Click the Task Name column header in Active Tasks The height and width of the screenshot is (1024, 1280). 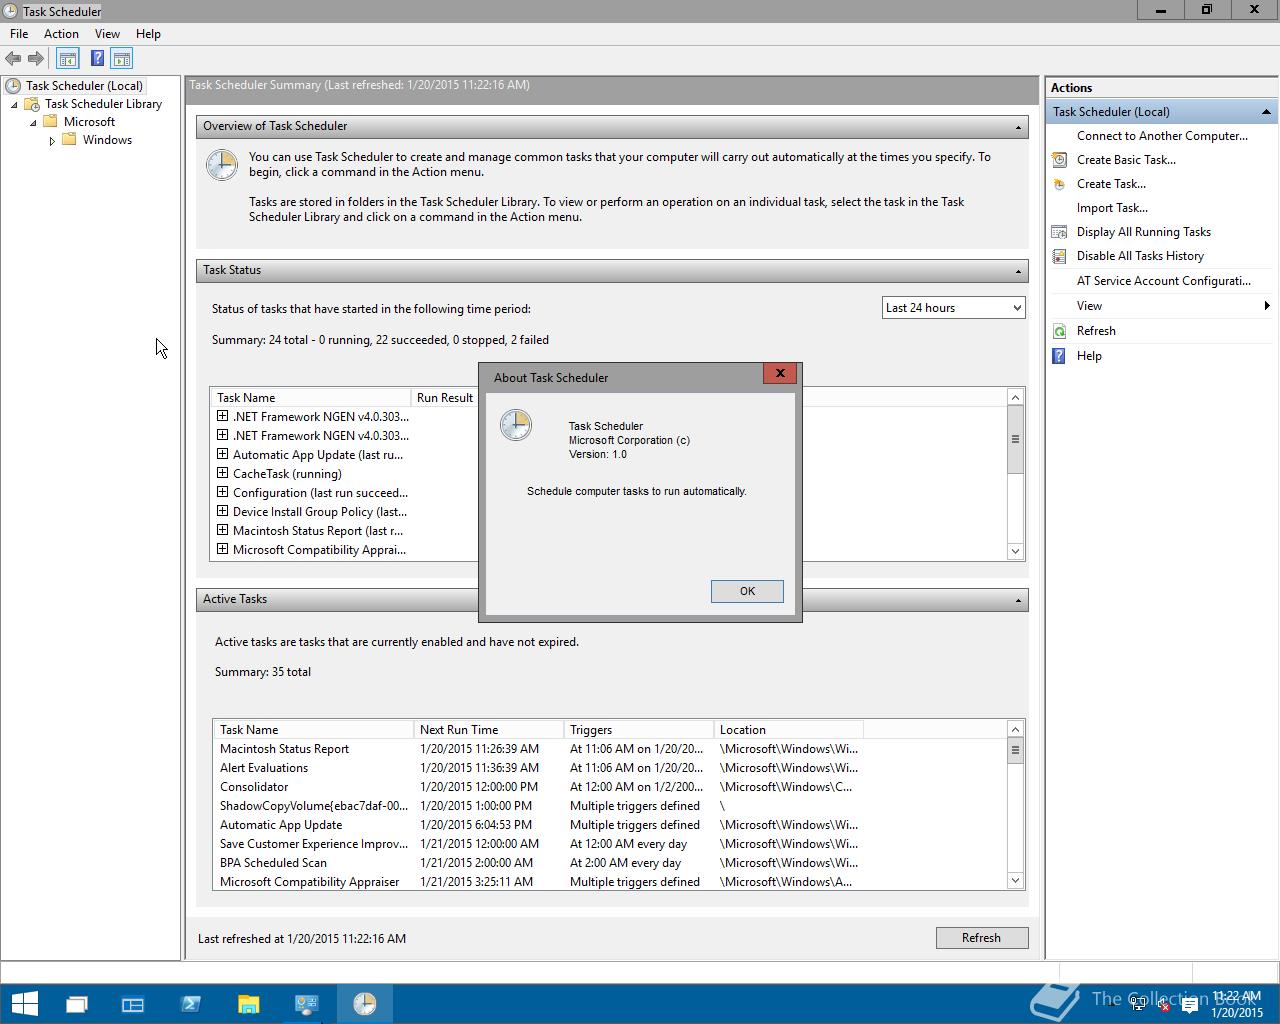pos(314,730)
